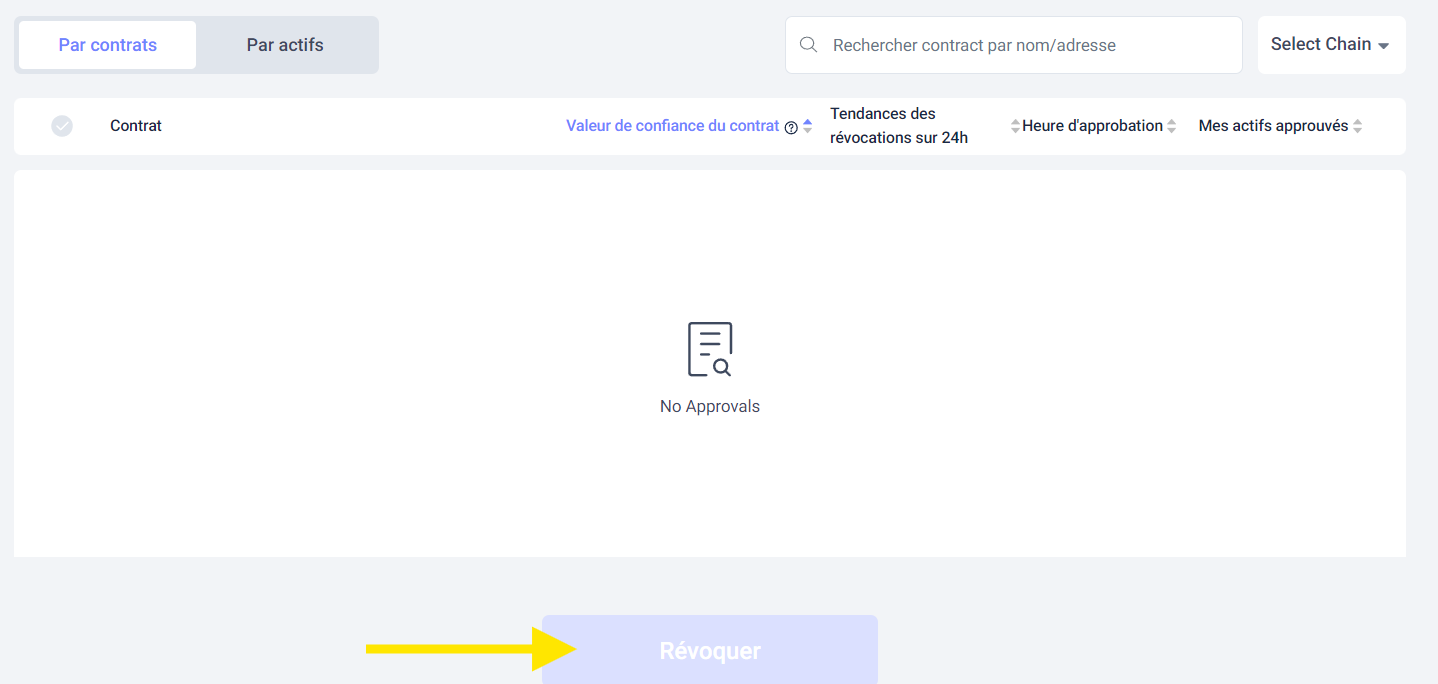Click the search magnifier icon
Screen dimensions: 1438x684
[808, 44]
